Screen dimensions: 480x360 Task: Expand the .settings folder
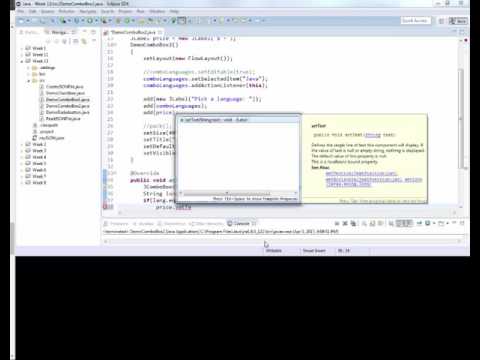[29, 68]
